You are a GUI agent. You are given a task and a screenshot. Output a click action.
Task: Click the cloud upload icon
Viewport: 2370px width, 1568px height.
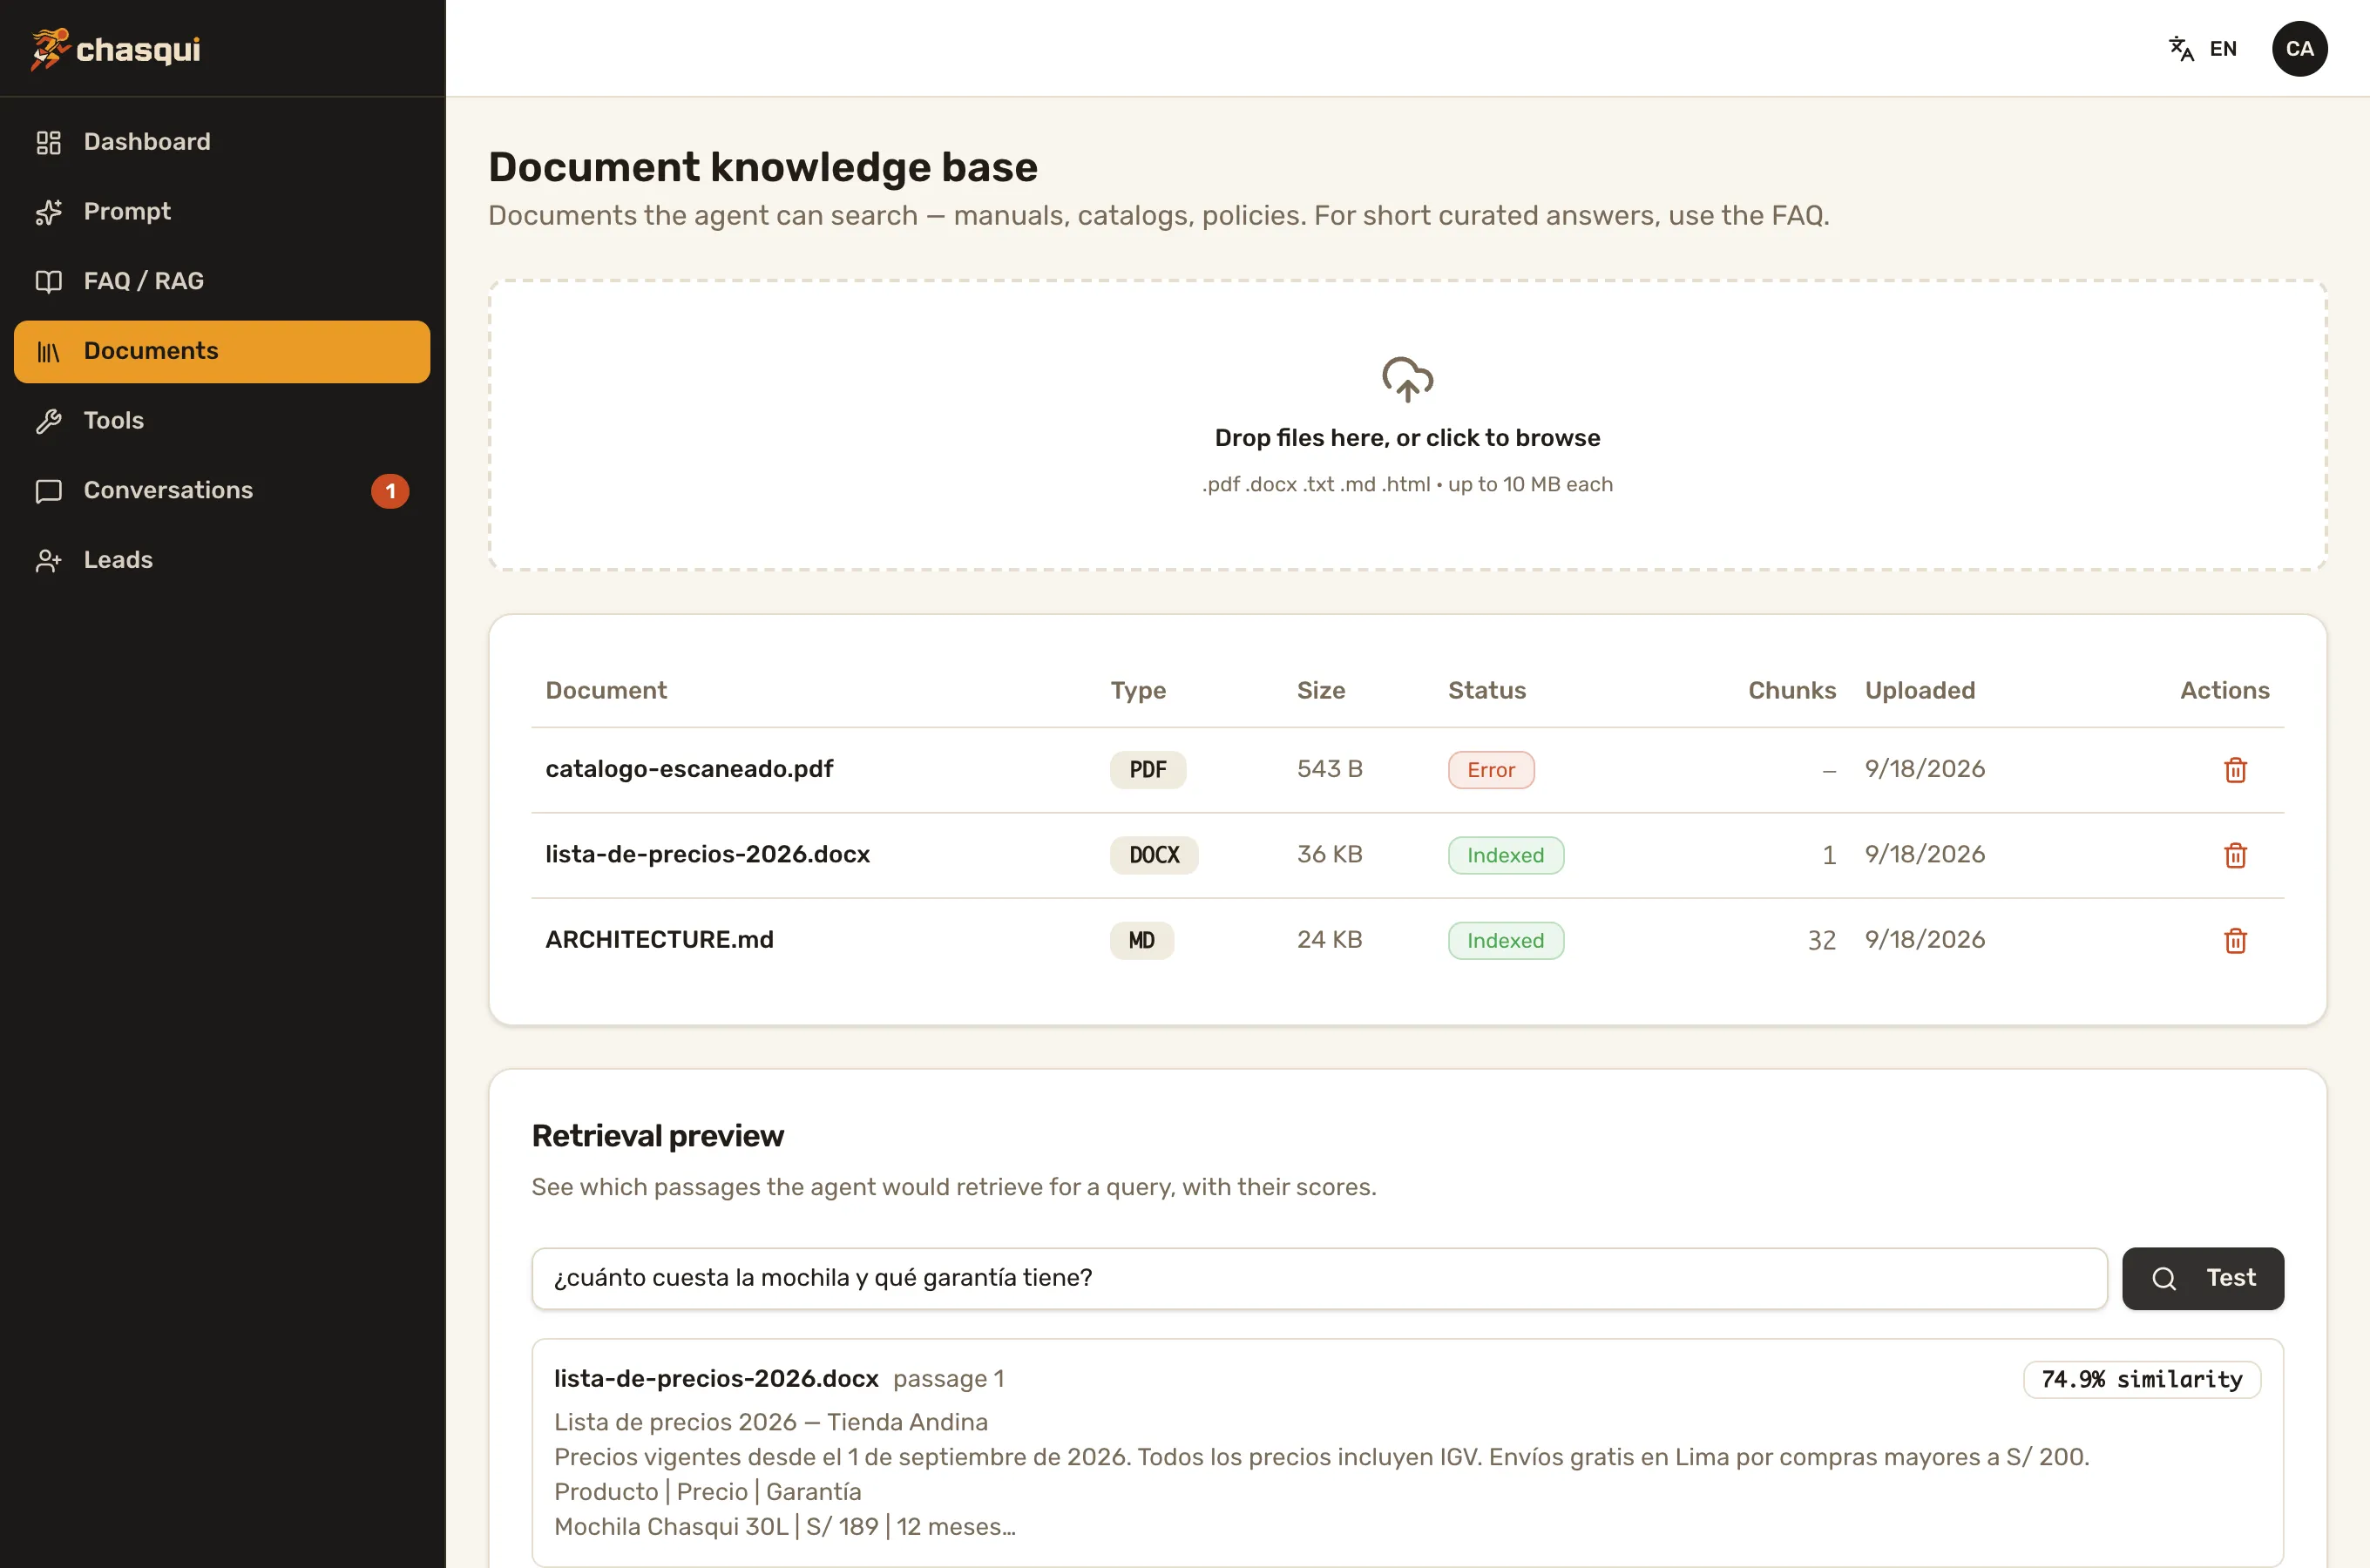1407,379
